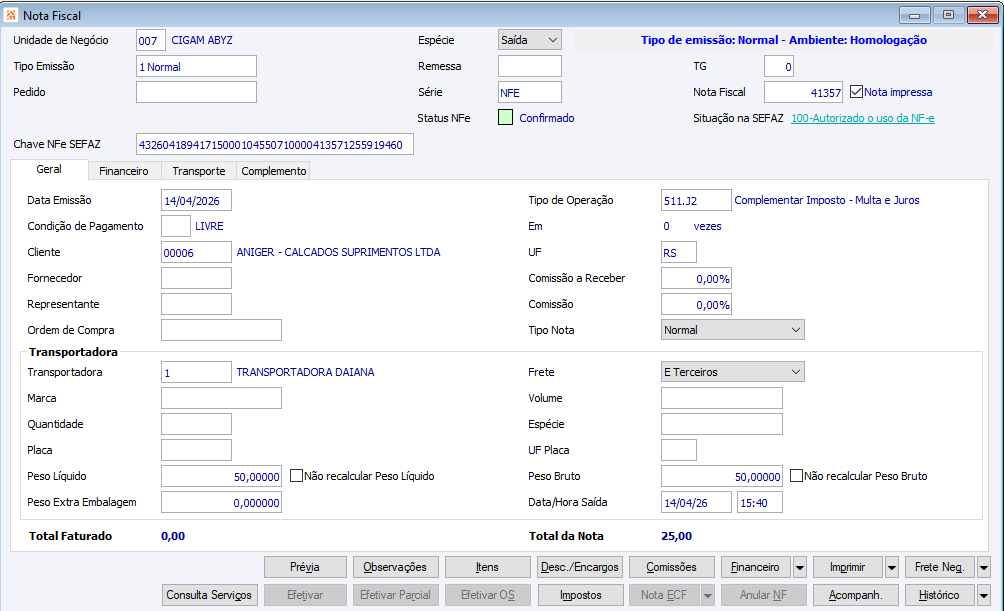This screenshot has width=1004, height=611.
Task: Click the Tipo de Operação field
Action: 696,200
